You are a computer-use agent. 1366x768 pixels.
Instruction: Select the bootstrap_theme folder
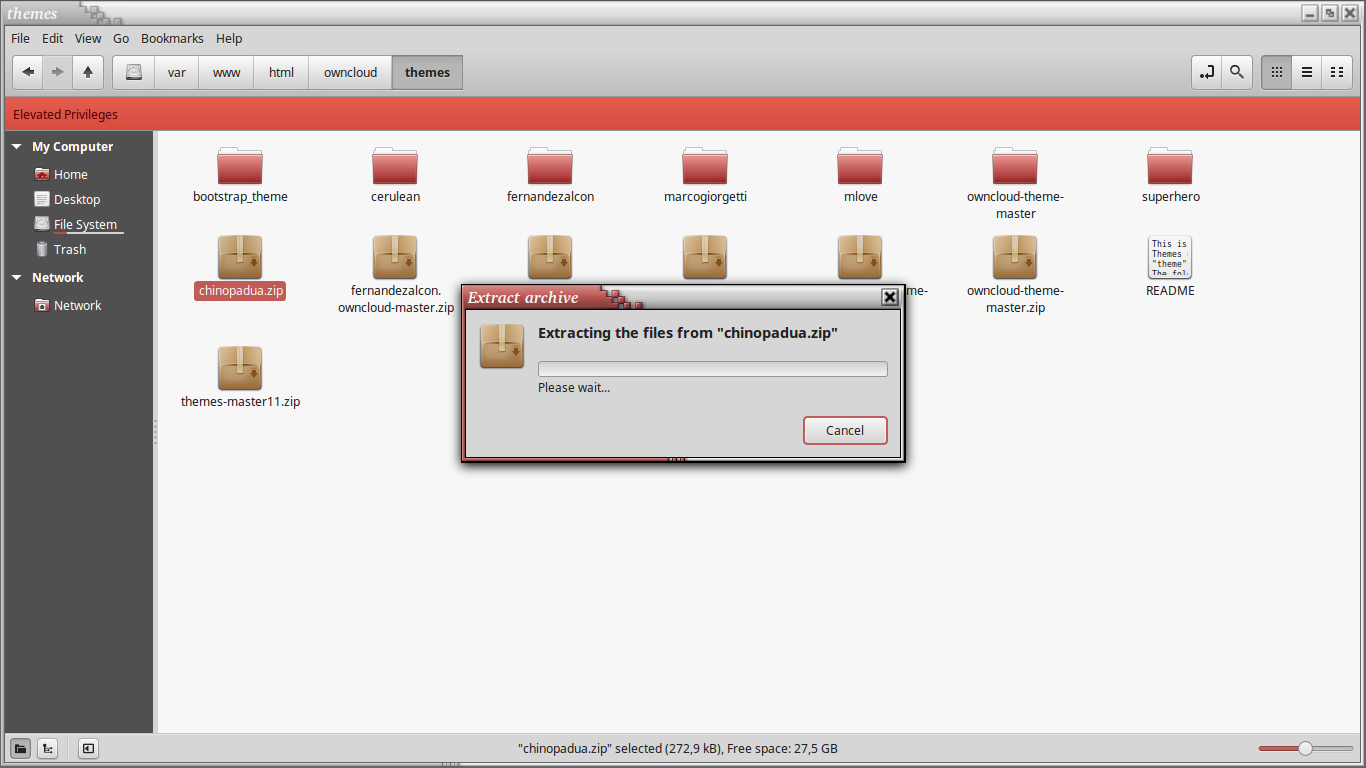[x=240, y=174]
